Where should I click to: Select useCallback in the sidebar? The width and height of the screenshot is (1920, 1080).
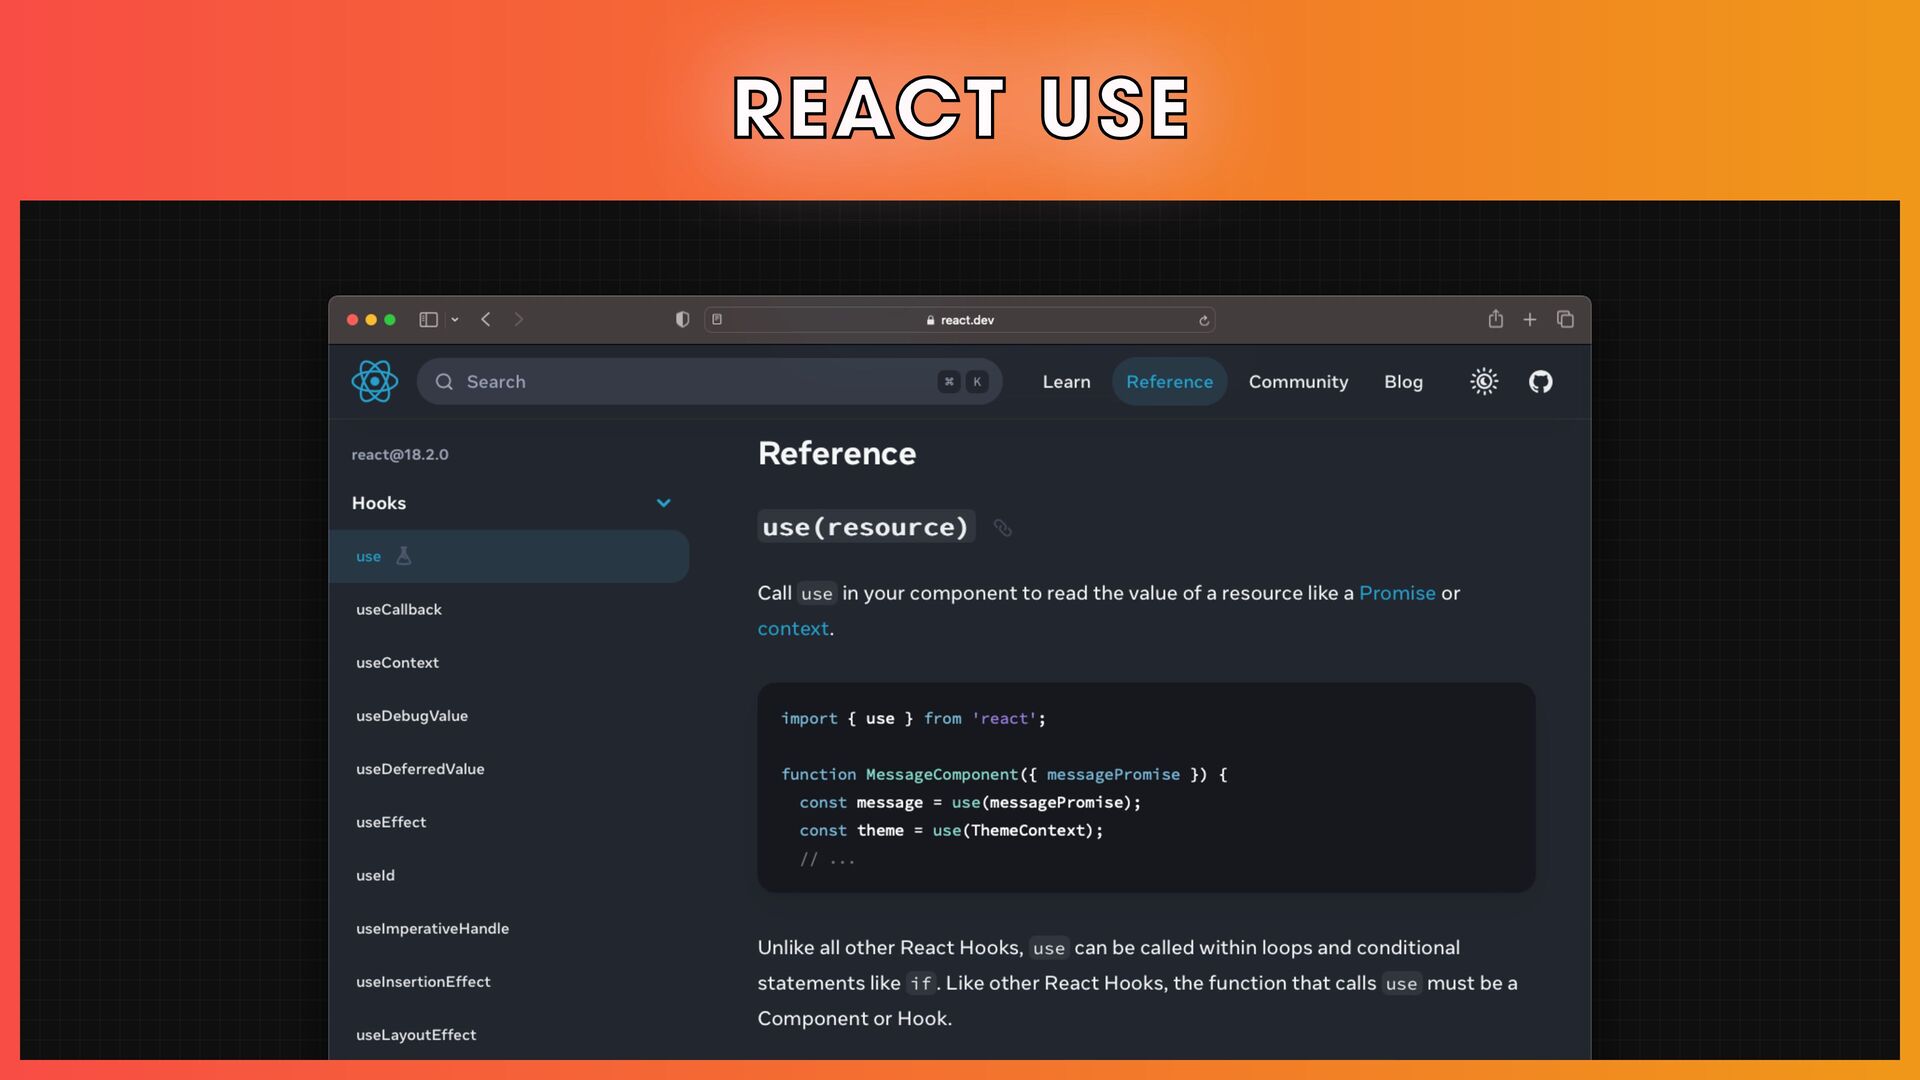click(x=399, y=609)
